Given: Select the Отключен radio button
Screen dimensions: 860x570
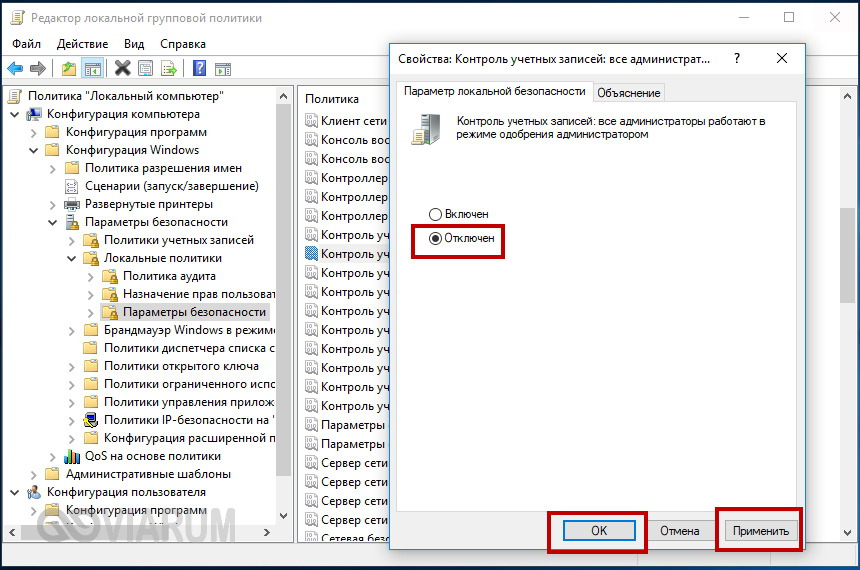Looking at the screenshot, I should tap(435, 239).
